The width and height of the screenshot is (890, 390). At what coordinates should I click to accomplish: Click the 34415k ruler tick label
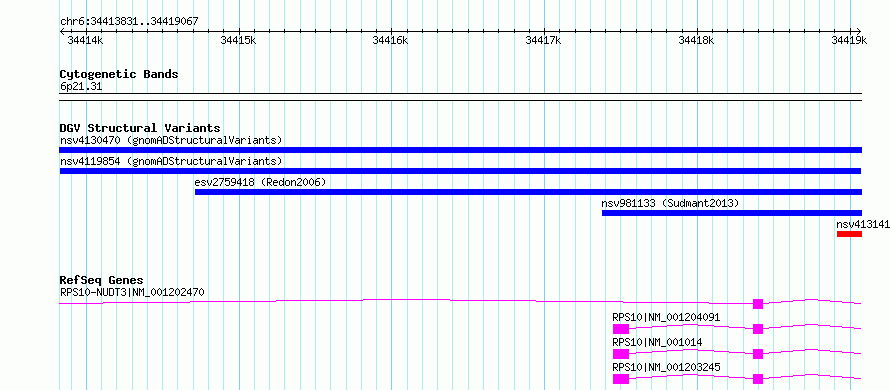point(238,40)
